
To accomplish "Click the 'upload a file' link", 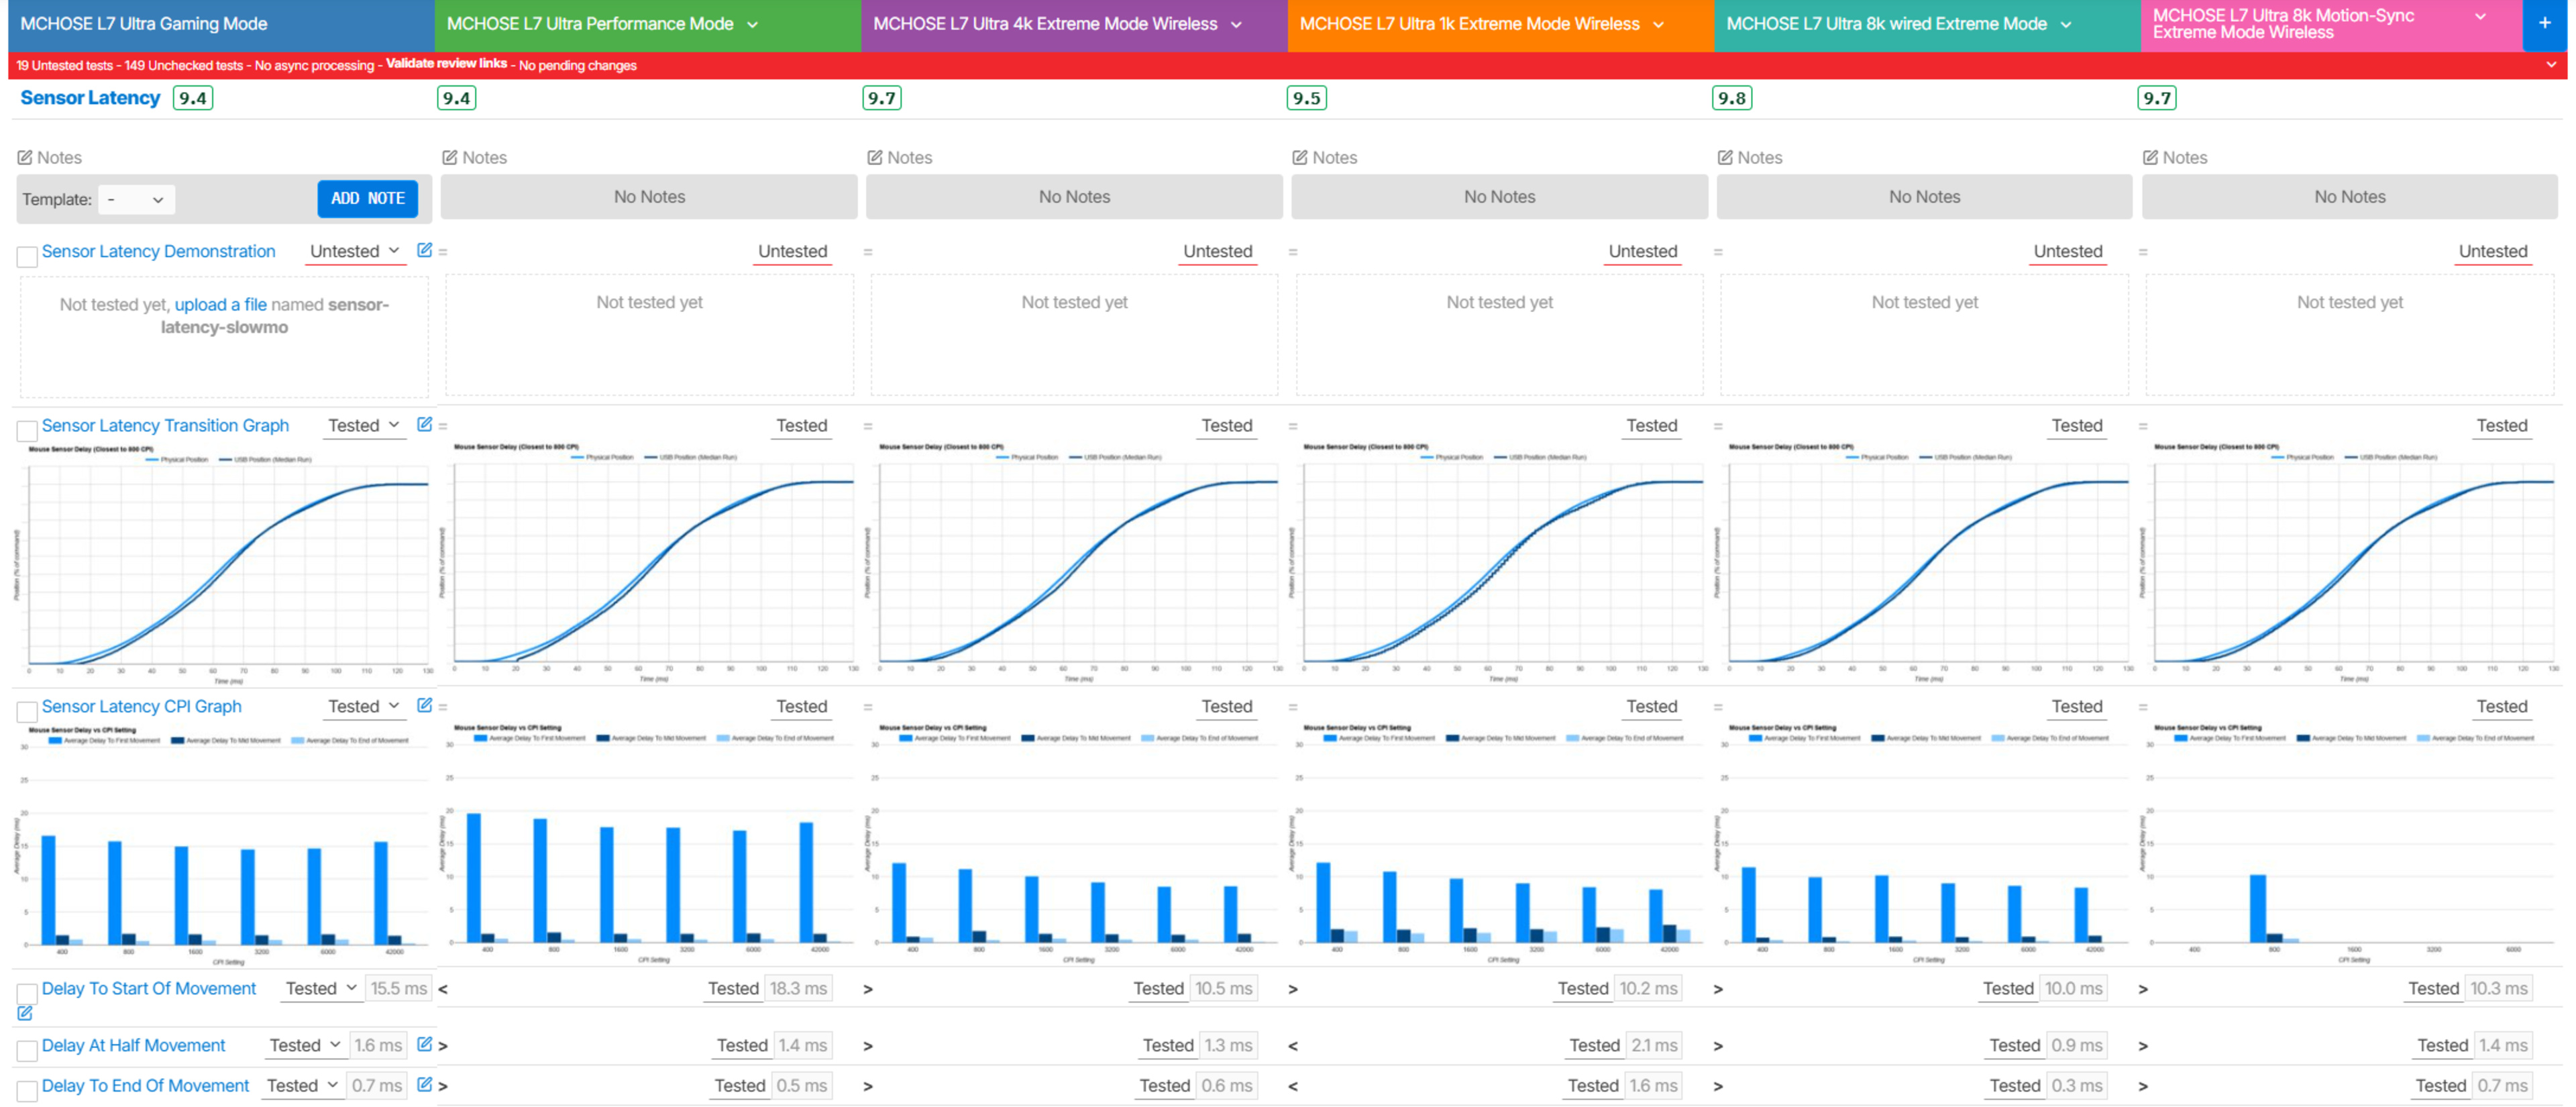I will pos(220,304).
